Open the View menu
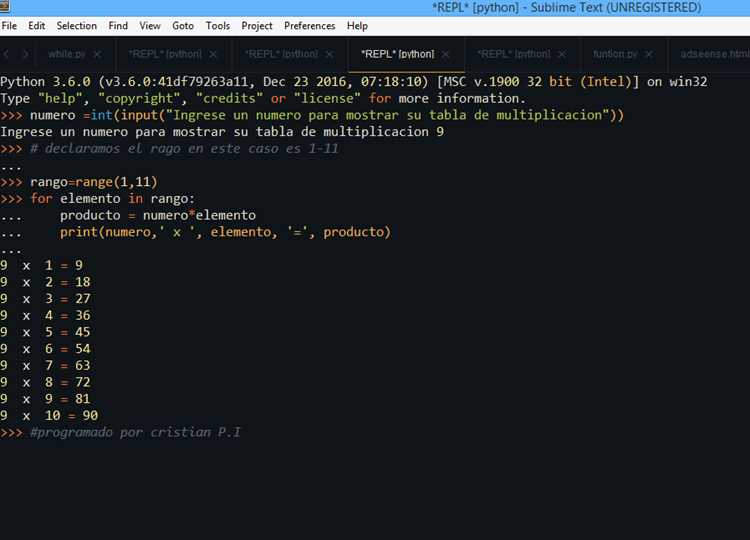The height and width of the screenshot is (540, 750). coord(150,26)
